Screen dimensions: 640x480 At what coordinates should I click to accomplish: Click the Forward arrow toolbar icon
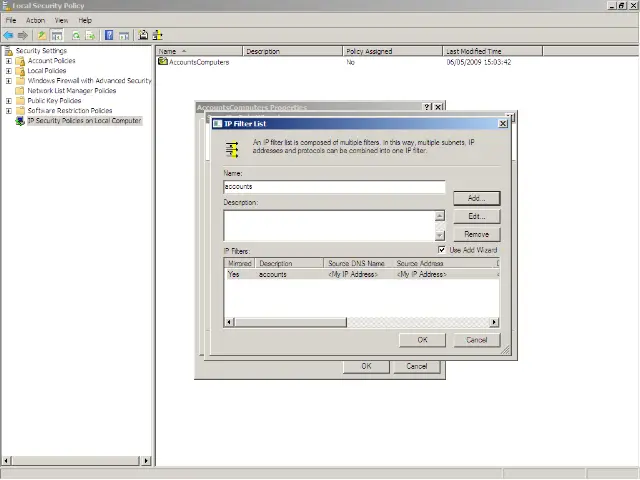[23, 35]
